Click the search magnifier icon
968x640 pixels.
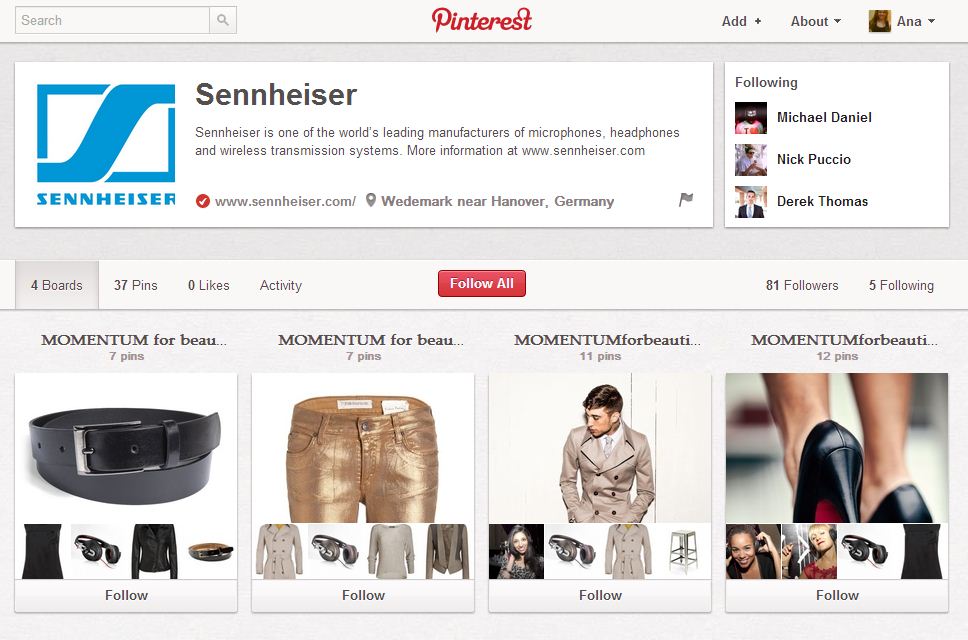223,20
